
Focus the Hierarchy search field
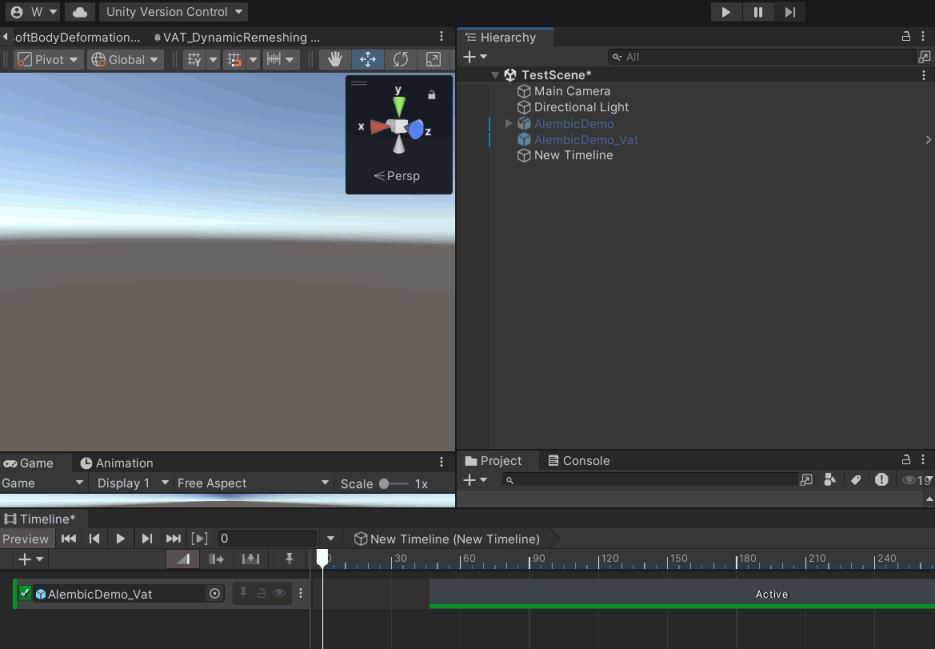(x=762, y=57)
